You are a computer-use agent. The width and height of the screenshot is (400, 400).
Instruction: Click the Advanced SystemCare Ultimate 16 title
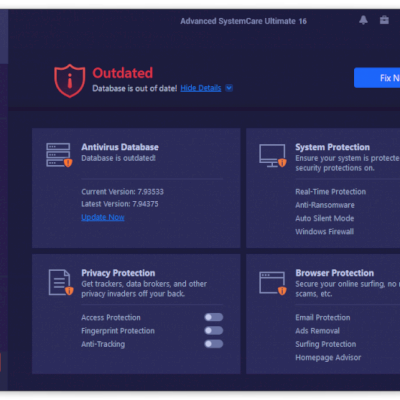(244, 21)
